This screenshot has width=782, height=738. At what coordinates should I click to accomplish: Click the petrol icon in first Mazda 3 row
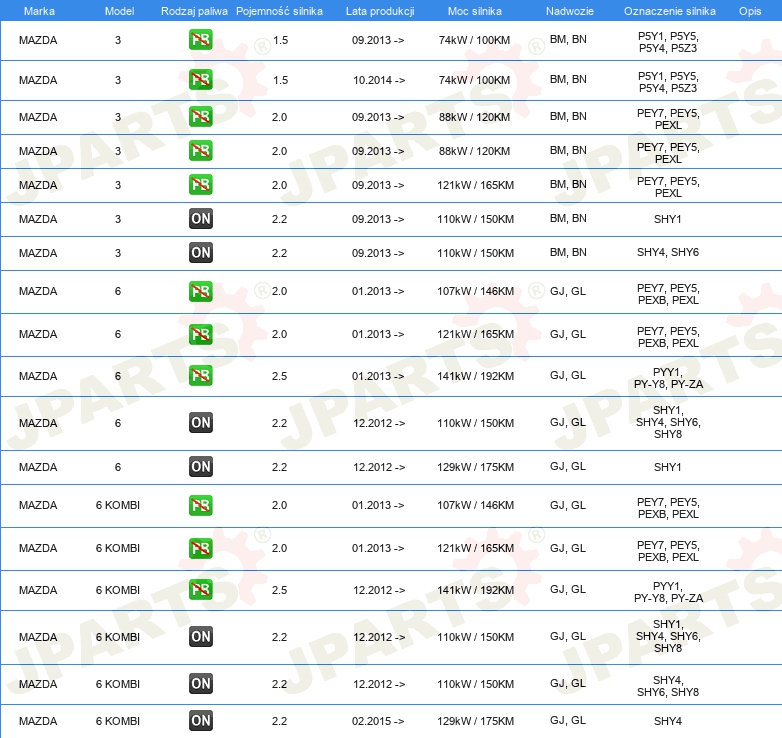point(200,40)
